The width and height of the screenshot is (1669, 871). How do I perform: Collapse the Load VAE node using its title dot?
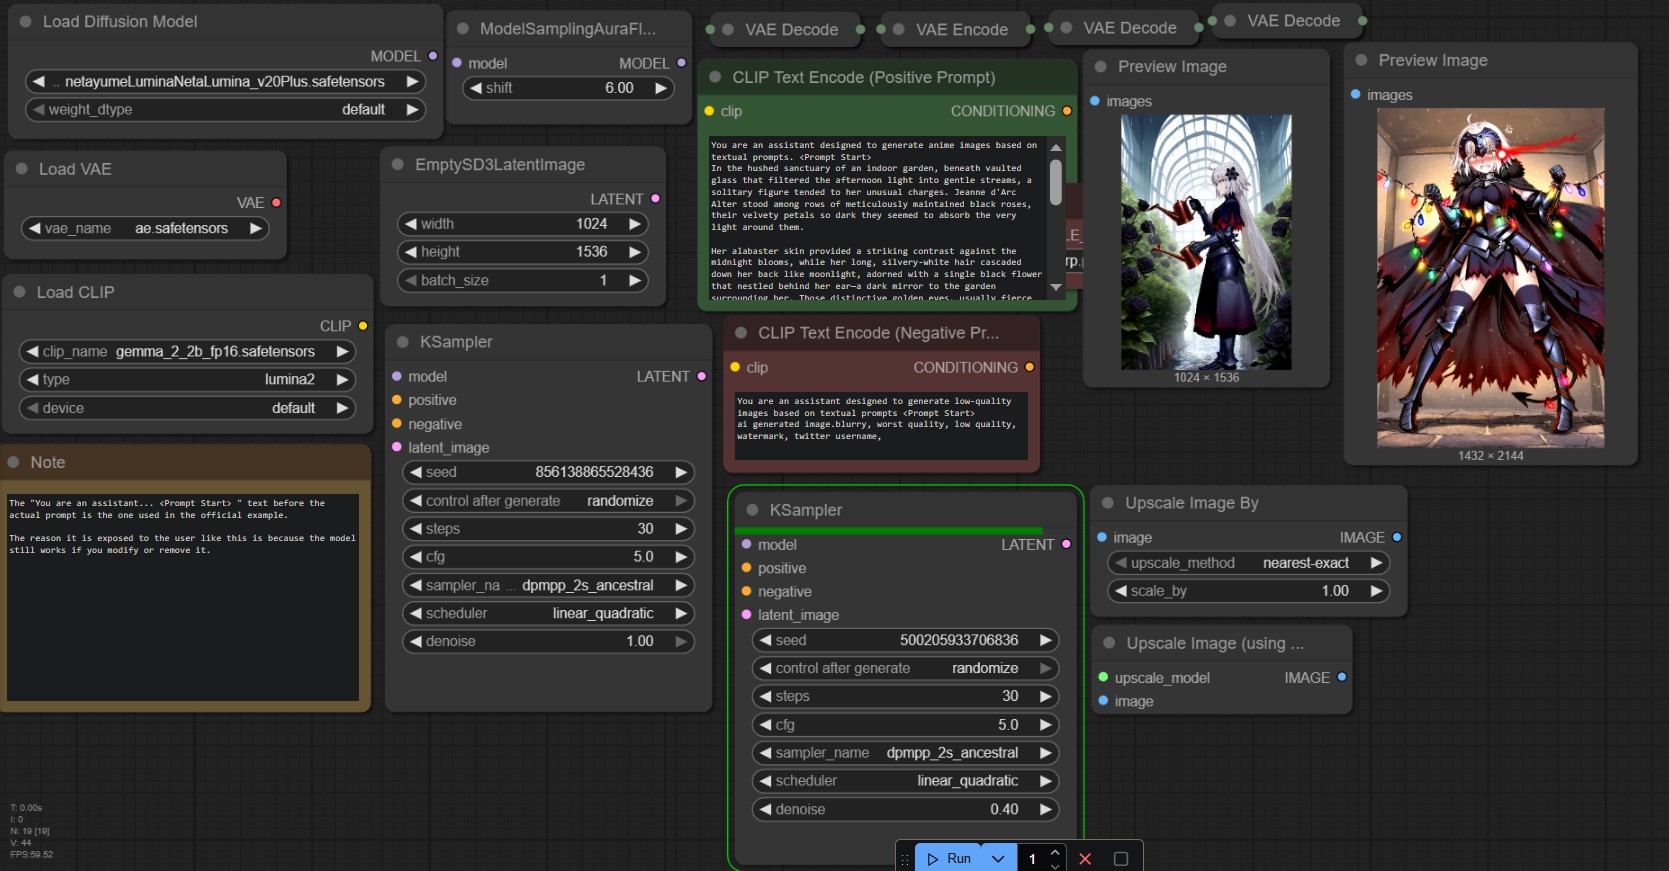coord(21,169)
